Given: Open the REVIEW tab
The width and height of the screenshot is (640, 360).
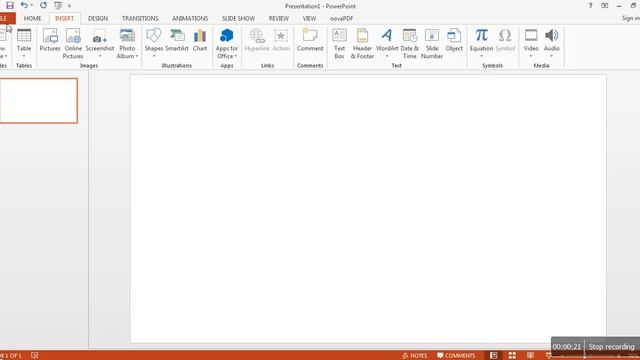Looking at the screenshot, I should click(279, 18).
